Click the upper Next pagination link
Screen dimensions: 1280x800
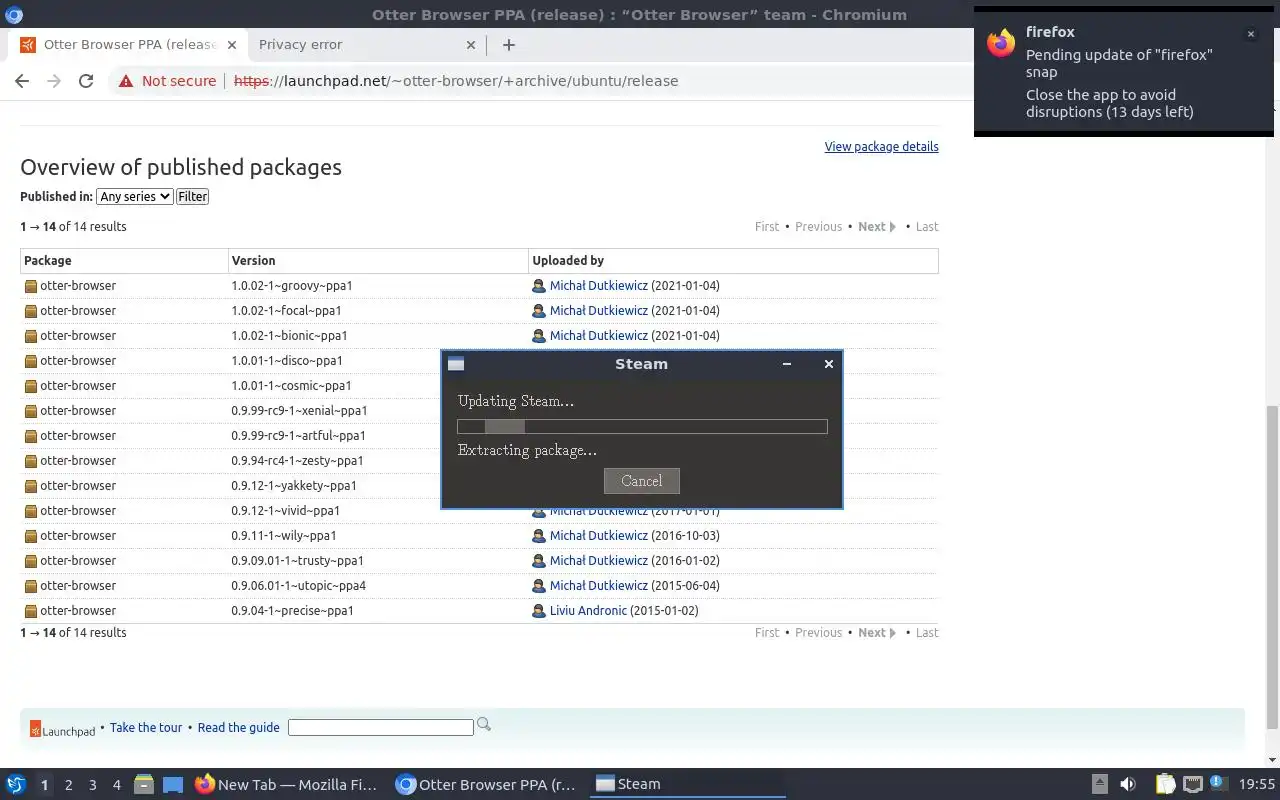click(x=877, y=226)
